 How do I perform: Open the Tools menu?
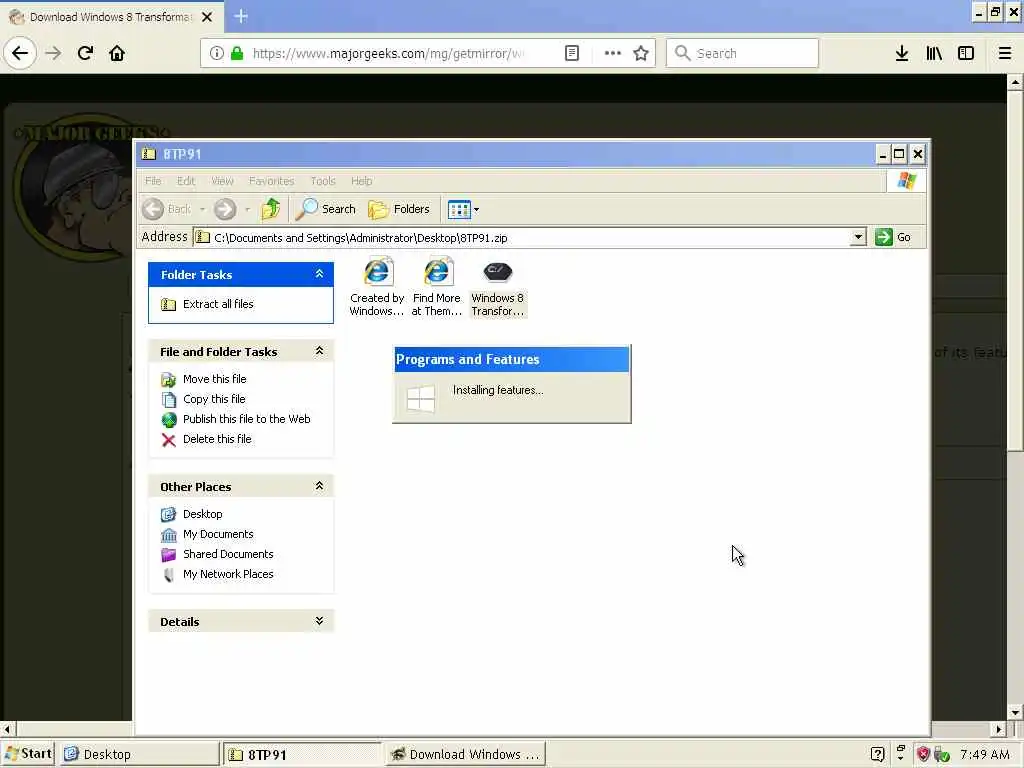(323, 181)
